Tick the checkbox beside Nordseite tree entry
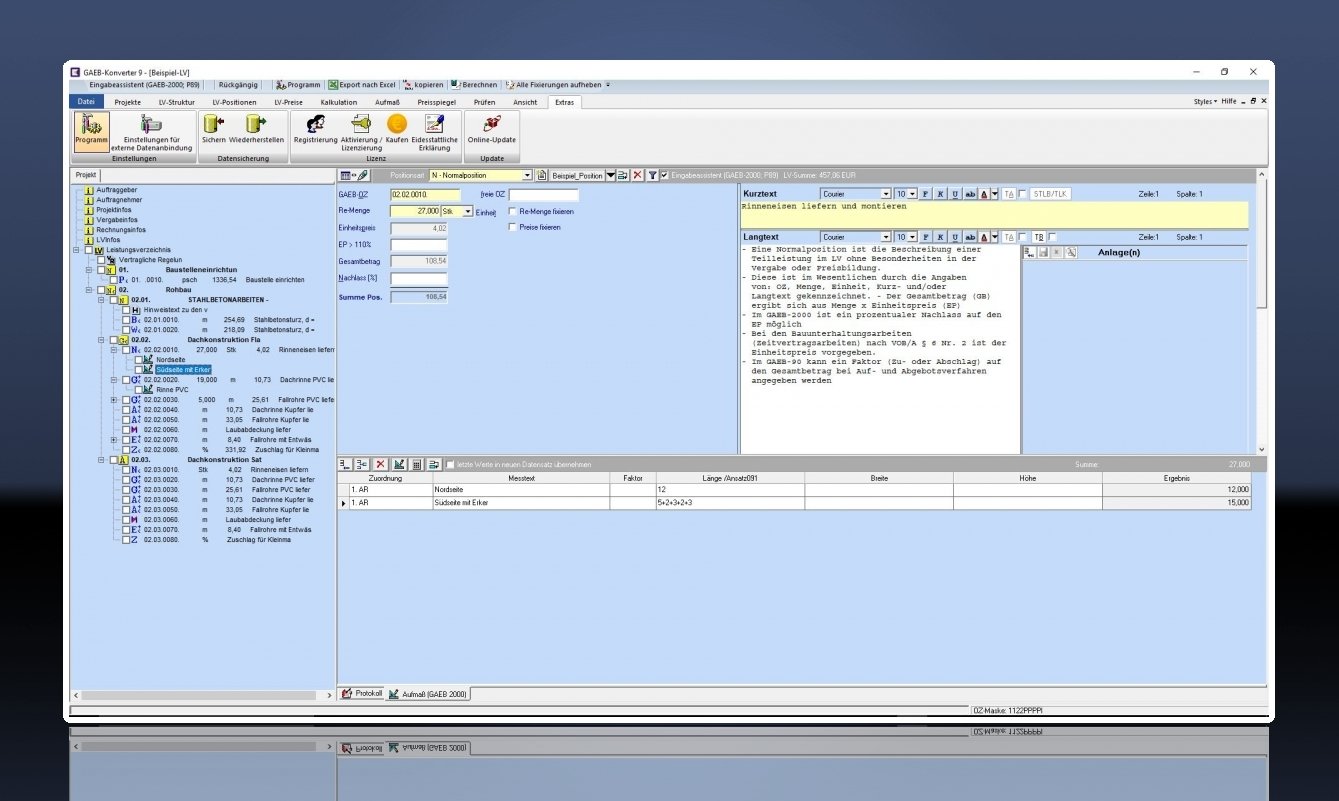The image size is (1339, 801). click(x=138, y=359)
